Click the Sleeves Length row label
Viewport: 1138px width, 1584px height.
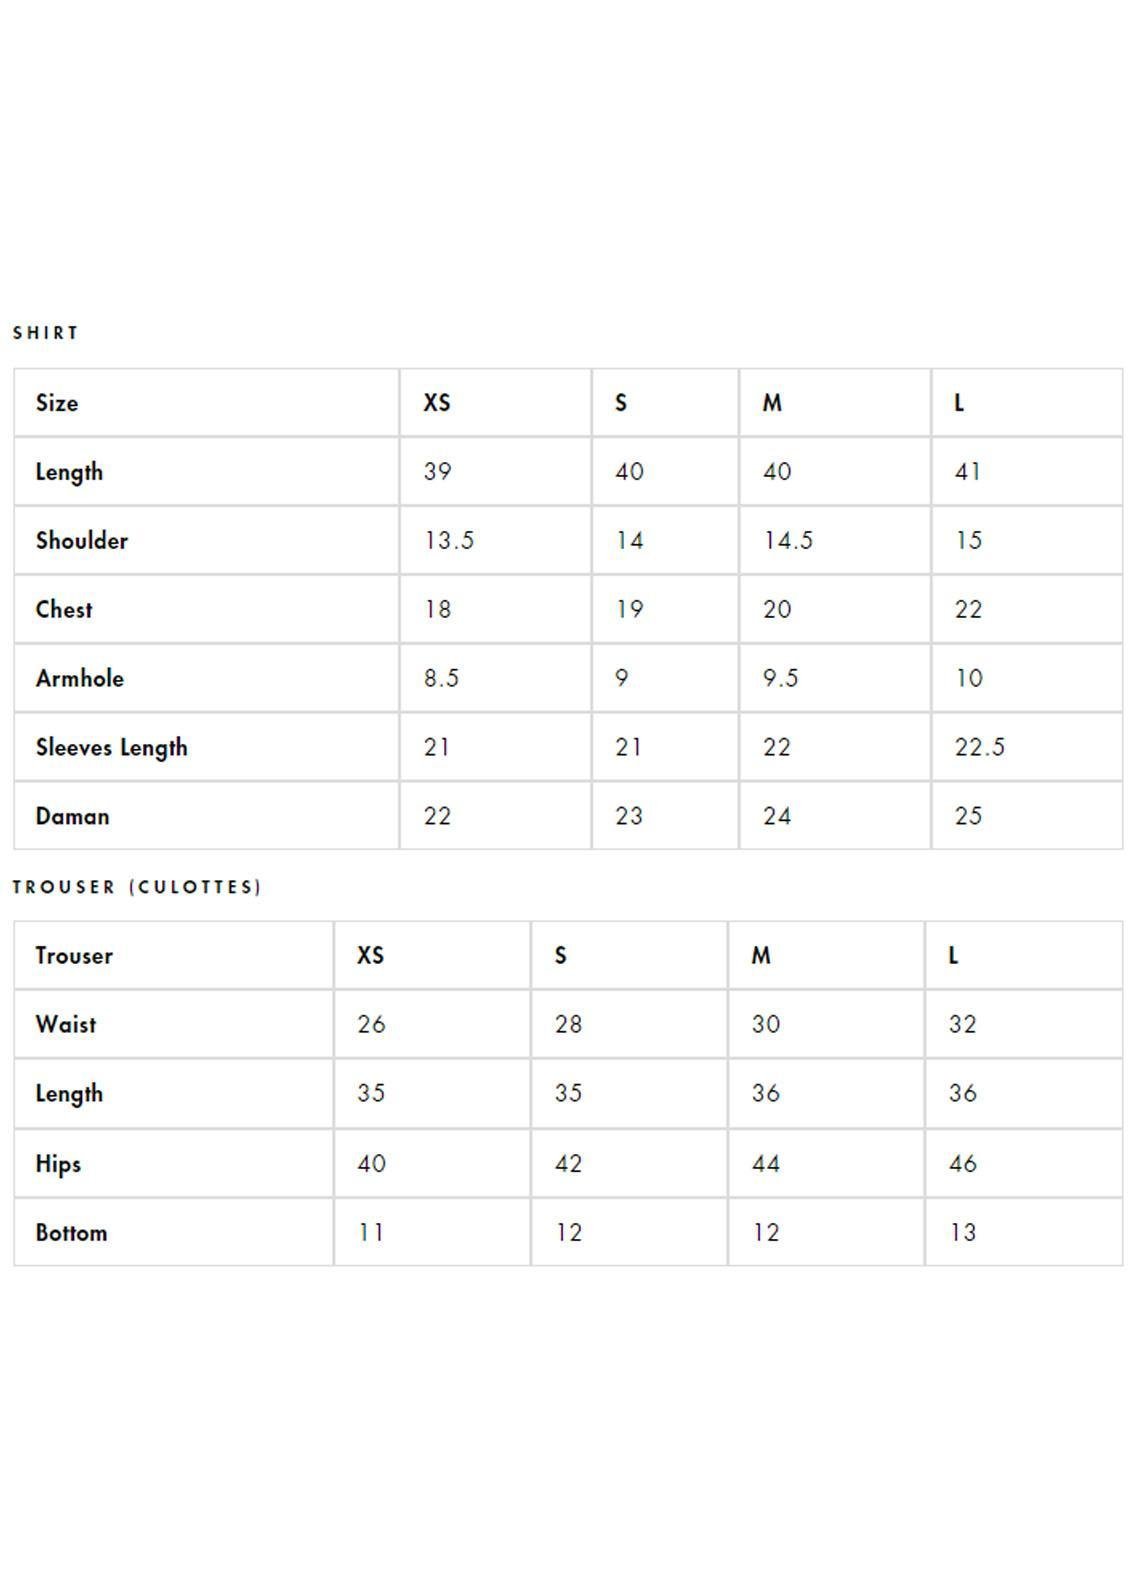pyautogui.click(x=111, y=748)
